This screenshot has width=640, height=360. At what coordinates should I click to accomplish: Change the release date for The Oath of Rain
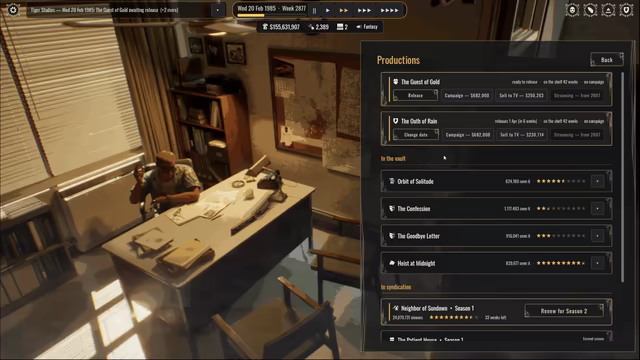coord(416,135)
